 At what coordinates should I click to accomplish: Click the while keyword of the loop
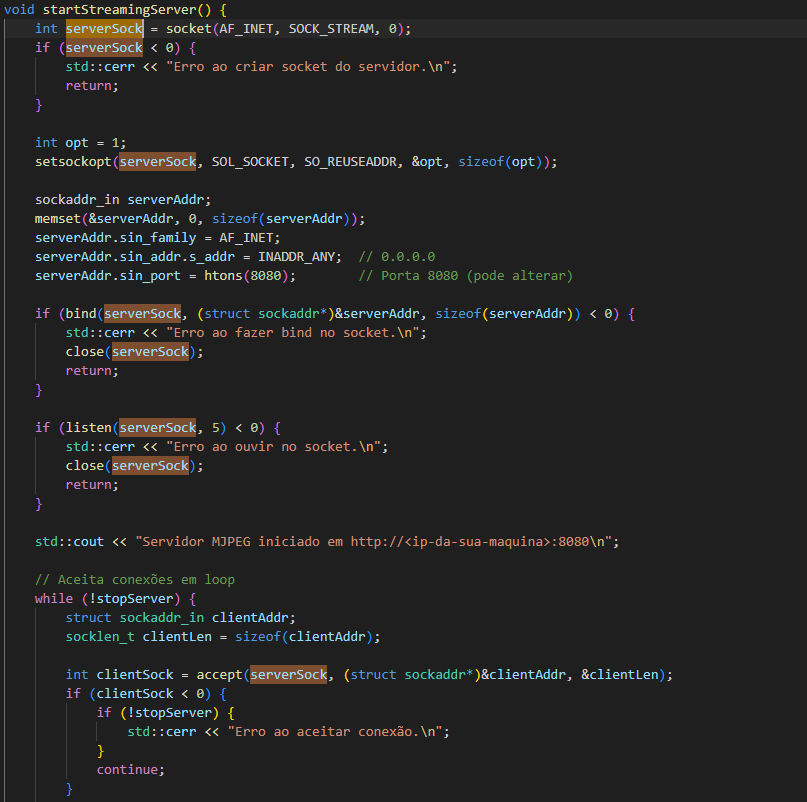tap(53, 598)
